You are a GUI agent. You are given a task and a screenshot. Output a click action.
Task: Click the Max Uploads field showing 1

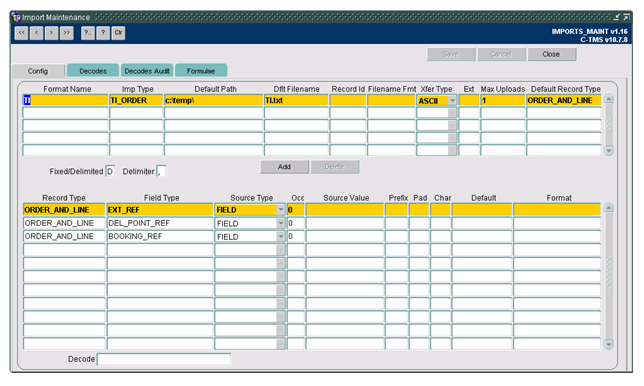pyautogui.click(x=503, y=100)
